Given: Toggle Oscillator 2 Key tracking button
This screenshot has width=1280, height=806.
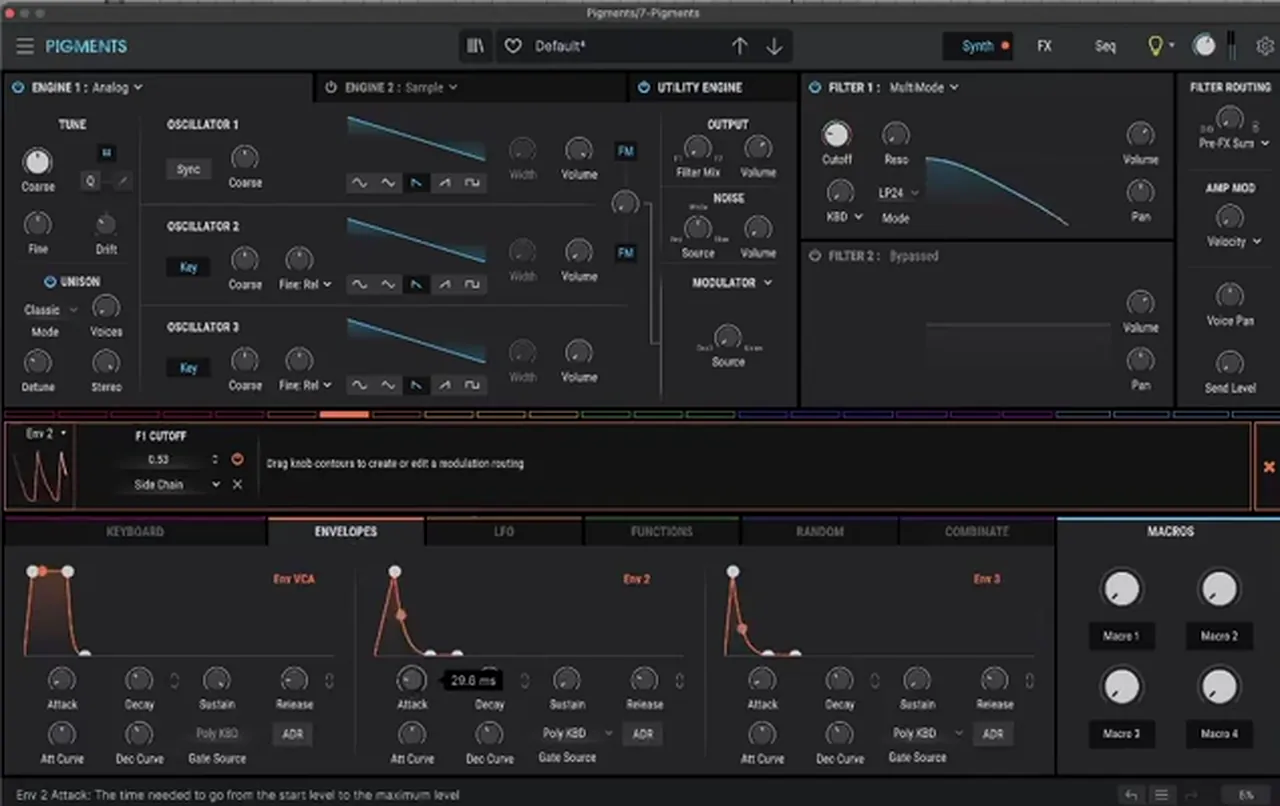Looking at the screenshot, I should (189, 267).
